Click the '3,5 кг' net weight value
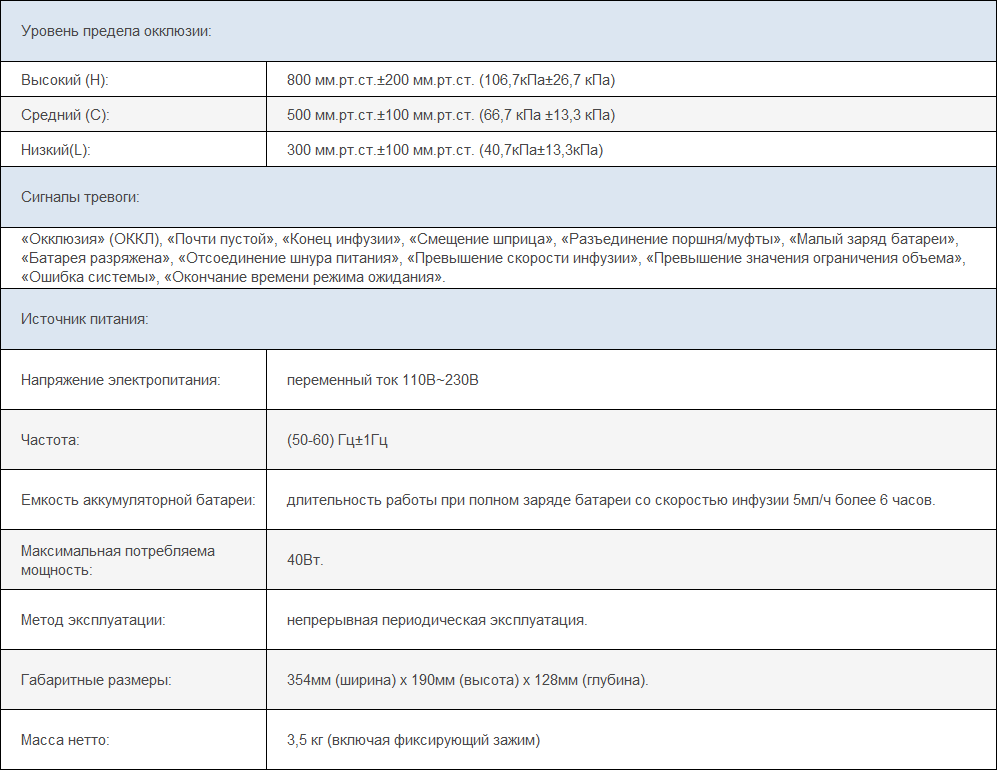Screen dimensions: 998x771 tap(413, 740)
